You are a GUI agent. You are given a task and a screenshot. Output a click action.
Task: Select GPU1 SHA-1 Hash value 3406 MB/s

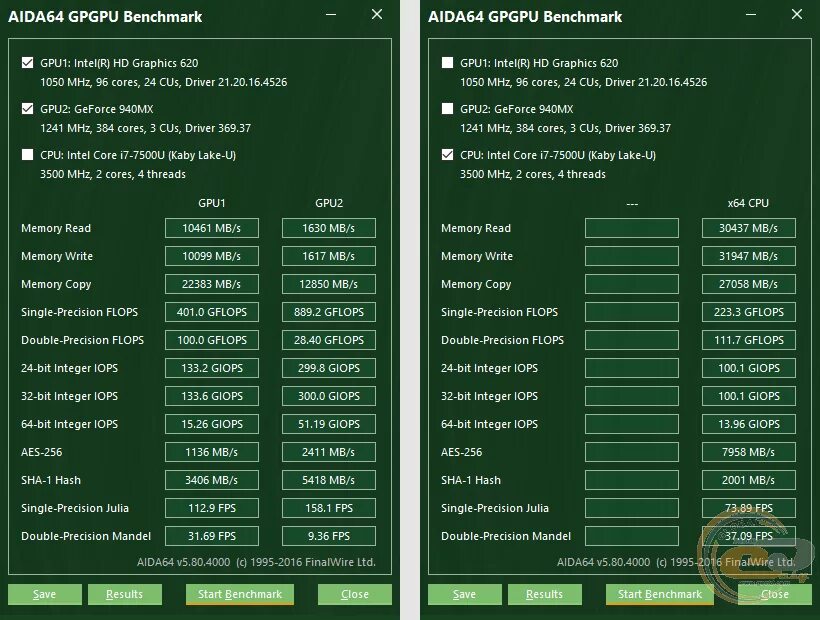212,480
